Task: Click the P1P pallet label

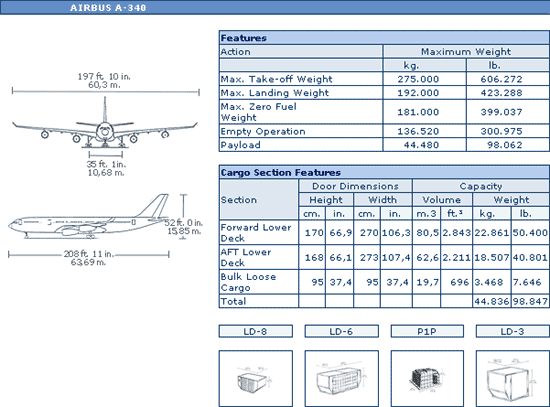Action: point(427,332)
